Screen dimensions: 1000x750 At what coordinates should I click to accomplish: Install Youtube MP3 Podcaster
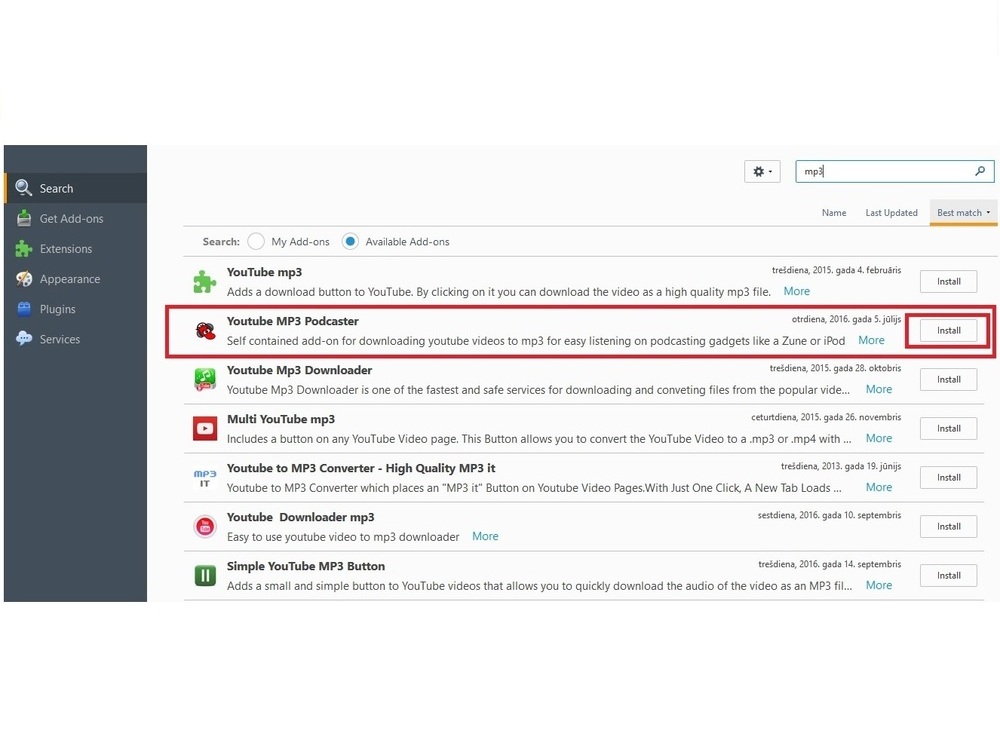[x=948, y=330]
